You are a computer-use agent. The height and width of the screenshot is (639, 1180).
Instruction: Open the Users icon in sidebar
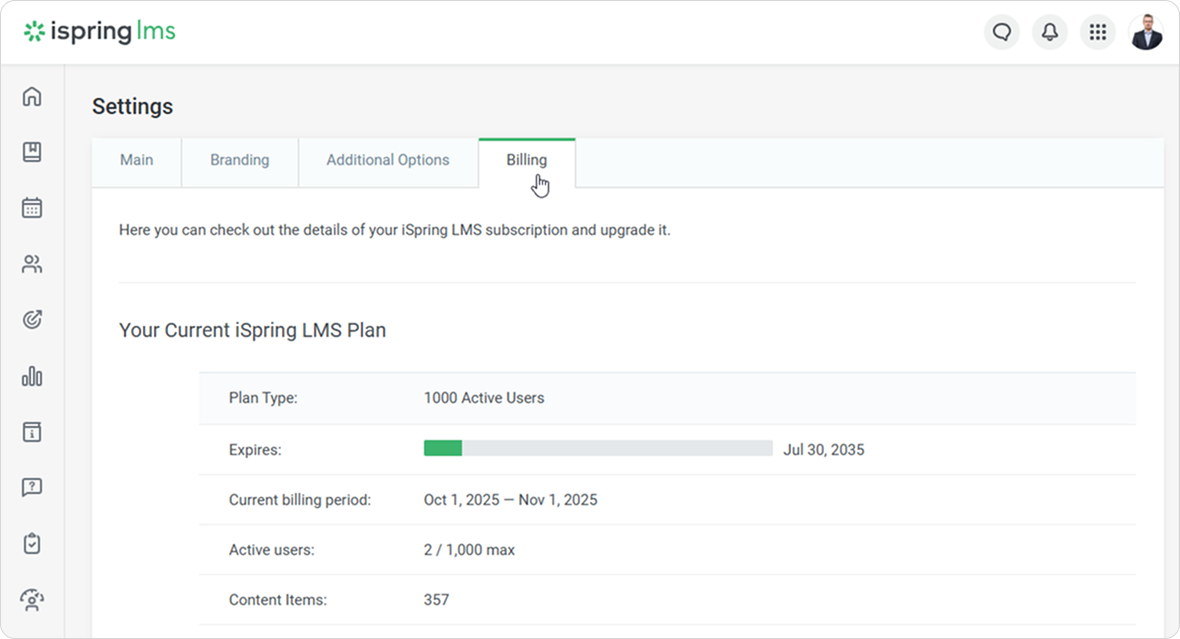click(32, 264)
